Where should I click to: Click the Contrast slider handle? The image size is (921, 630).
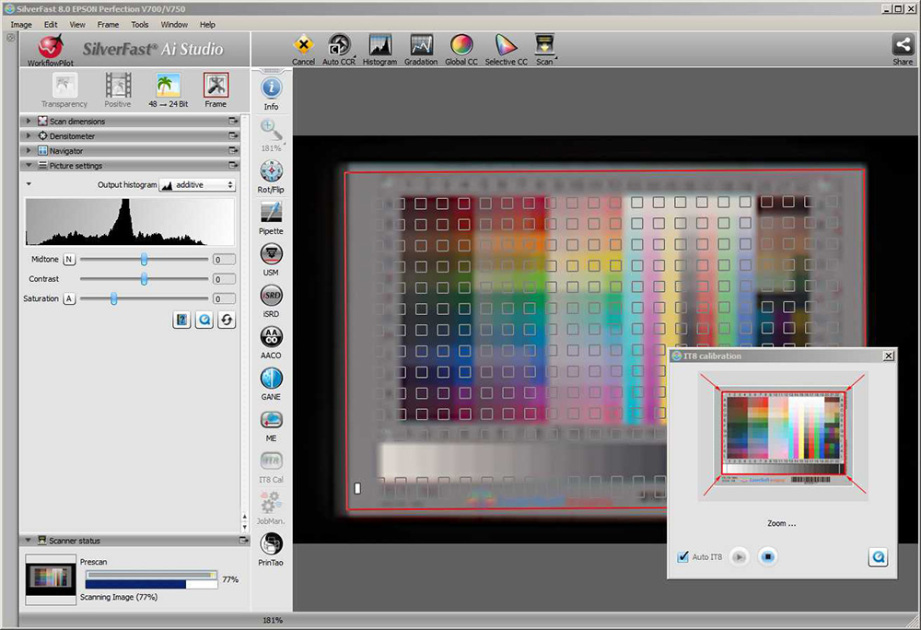[144, 279]
